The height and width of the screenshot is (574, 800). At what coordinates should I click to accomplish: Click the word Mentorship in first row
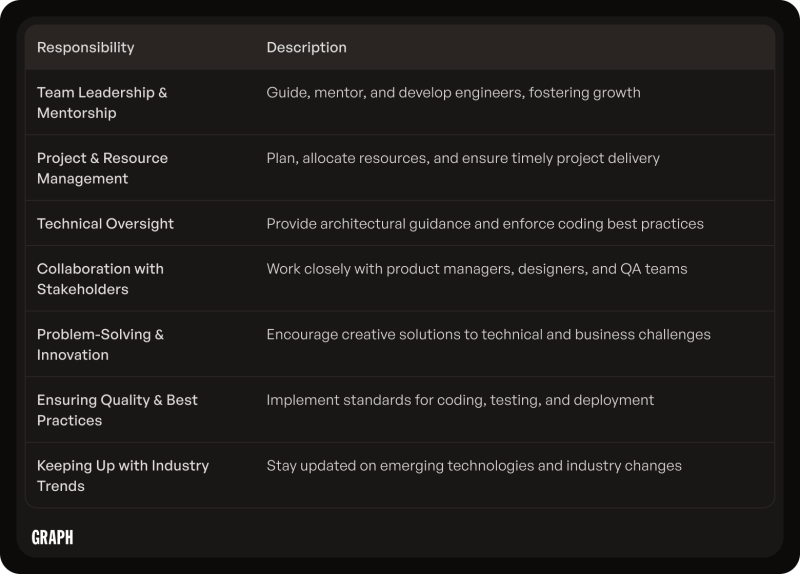77,113
